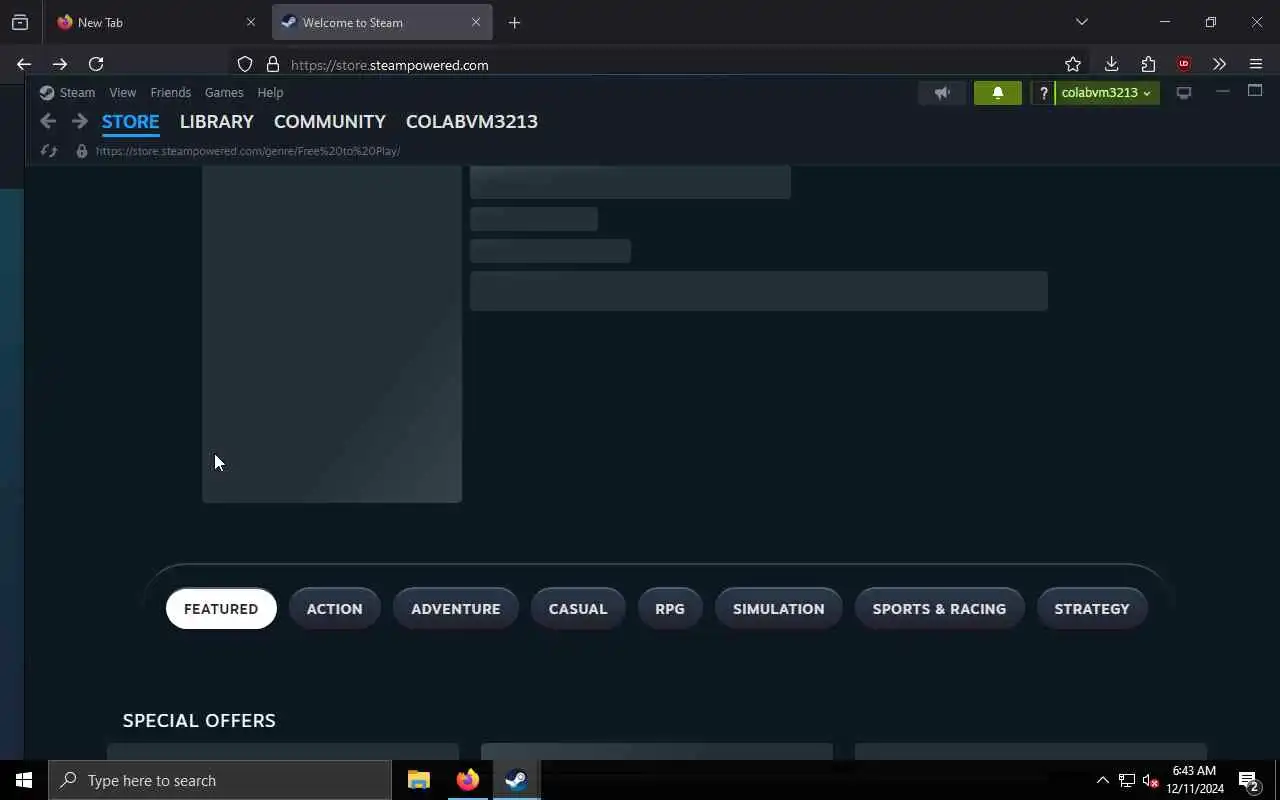Select the ADVENTURE category pill

click(455, 609)
